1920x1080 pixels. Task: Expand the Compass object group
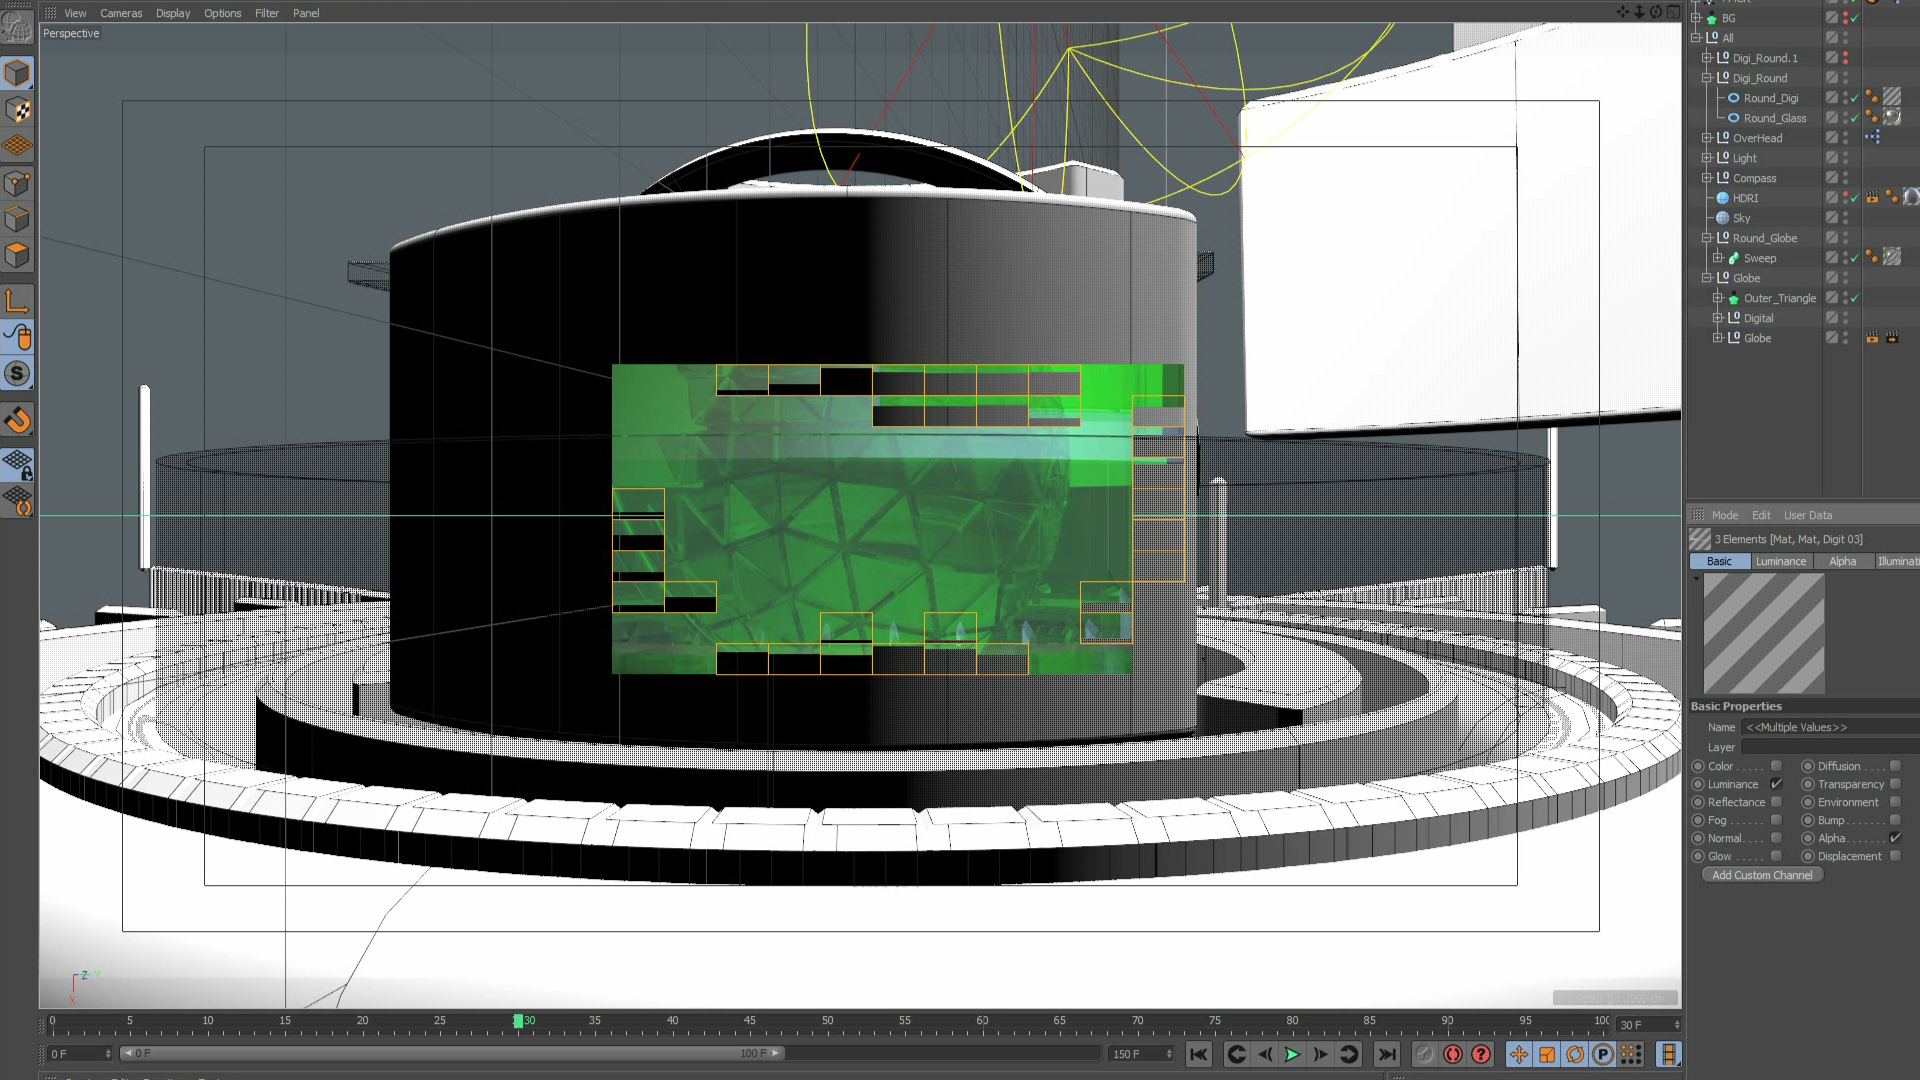click(1707, 178)
